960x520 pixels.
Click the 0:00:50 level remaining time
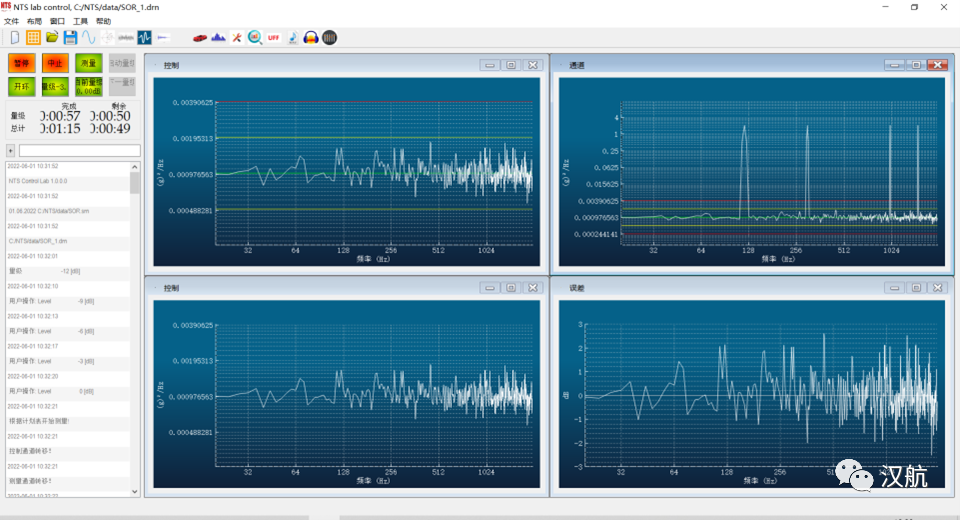pyautogui.click(x=110, y=116)
